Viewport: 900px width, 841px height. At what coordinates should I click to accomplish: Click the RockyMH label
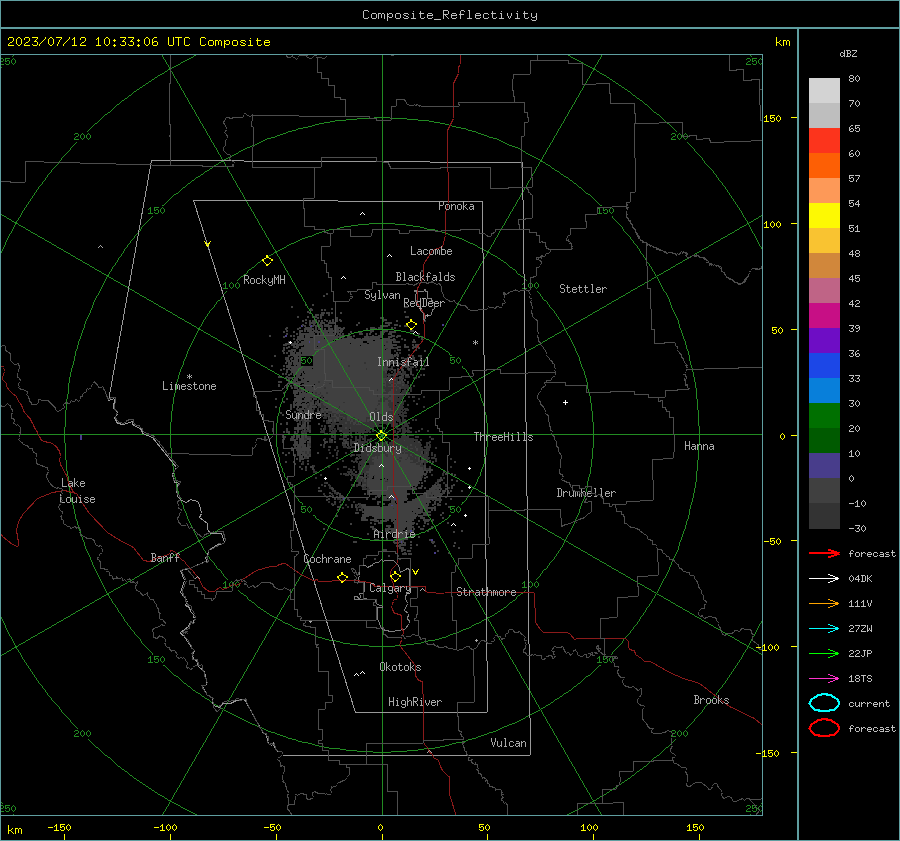[264, 280]
